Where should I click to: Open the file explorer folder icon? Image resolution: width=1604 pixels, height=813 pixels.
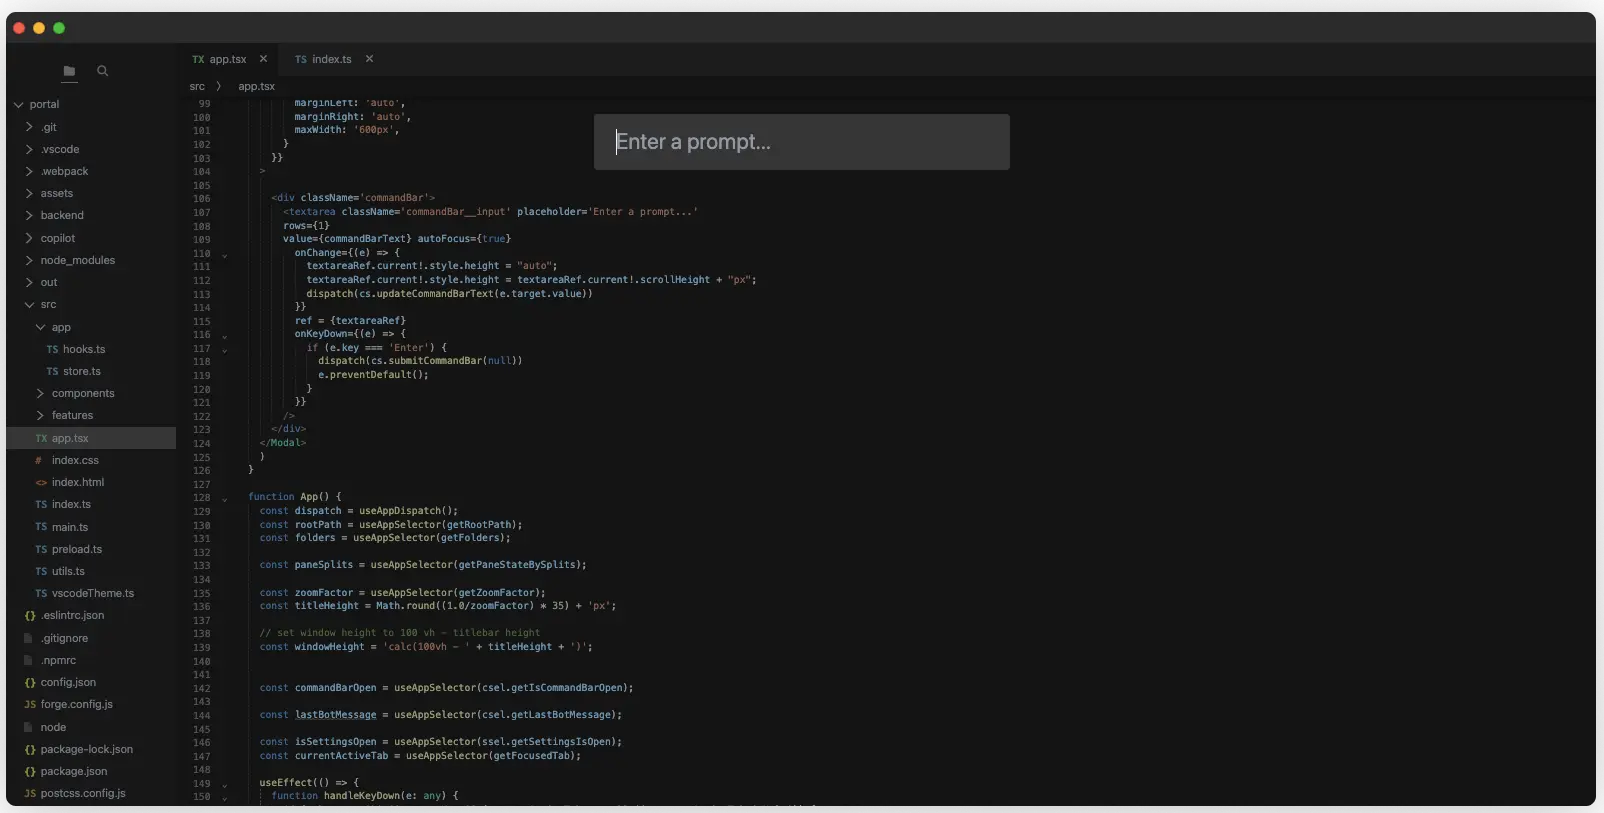coord(69,71)
